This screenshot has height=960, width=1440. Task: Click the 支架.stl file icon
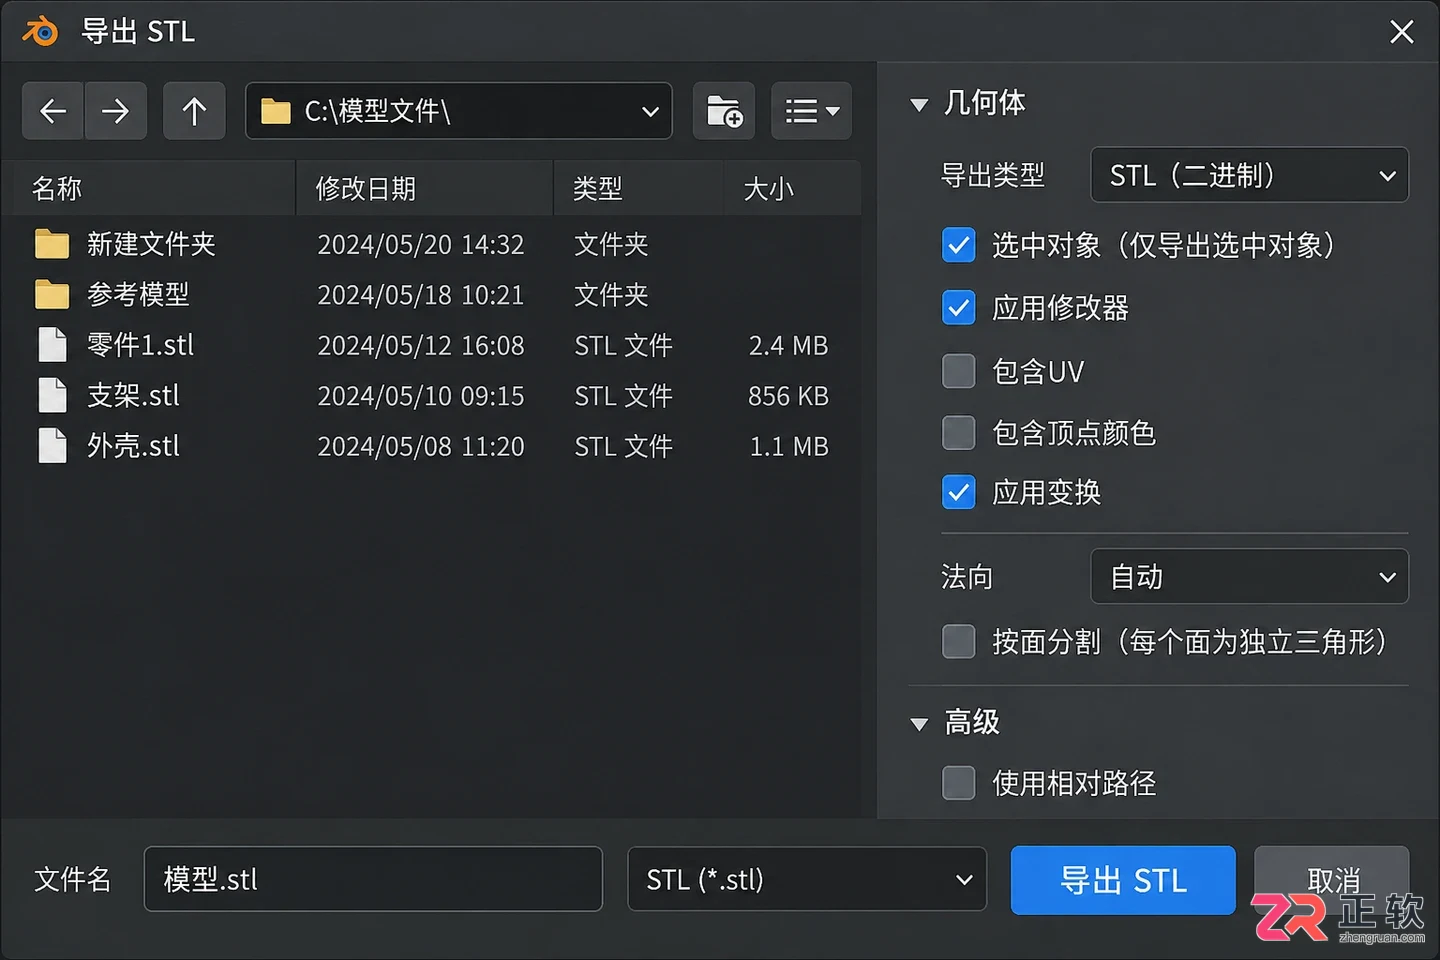tap(52, 395)
